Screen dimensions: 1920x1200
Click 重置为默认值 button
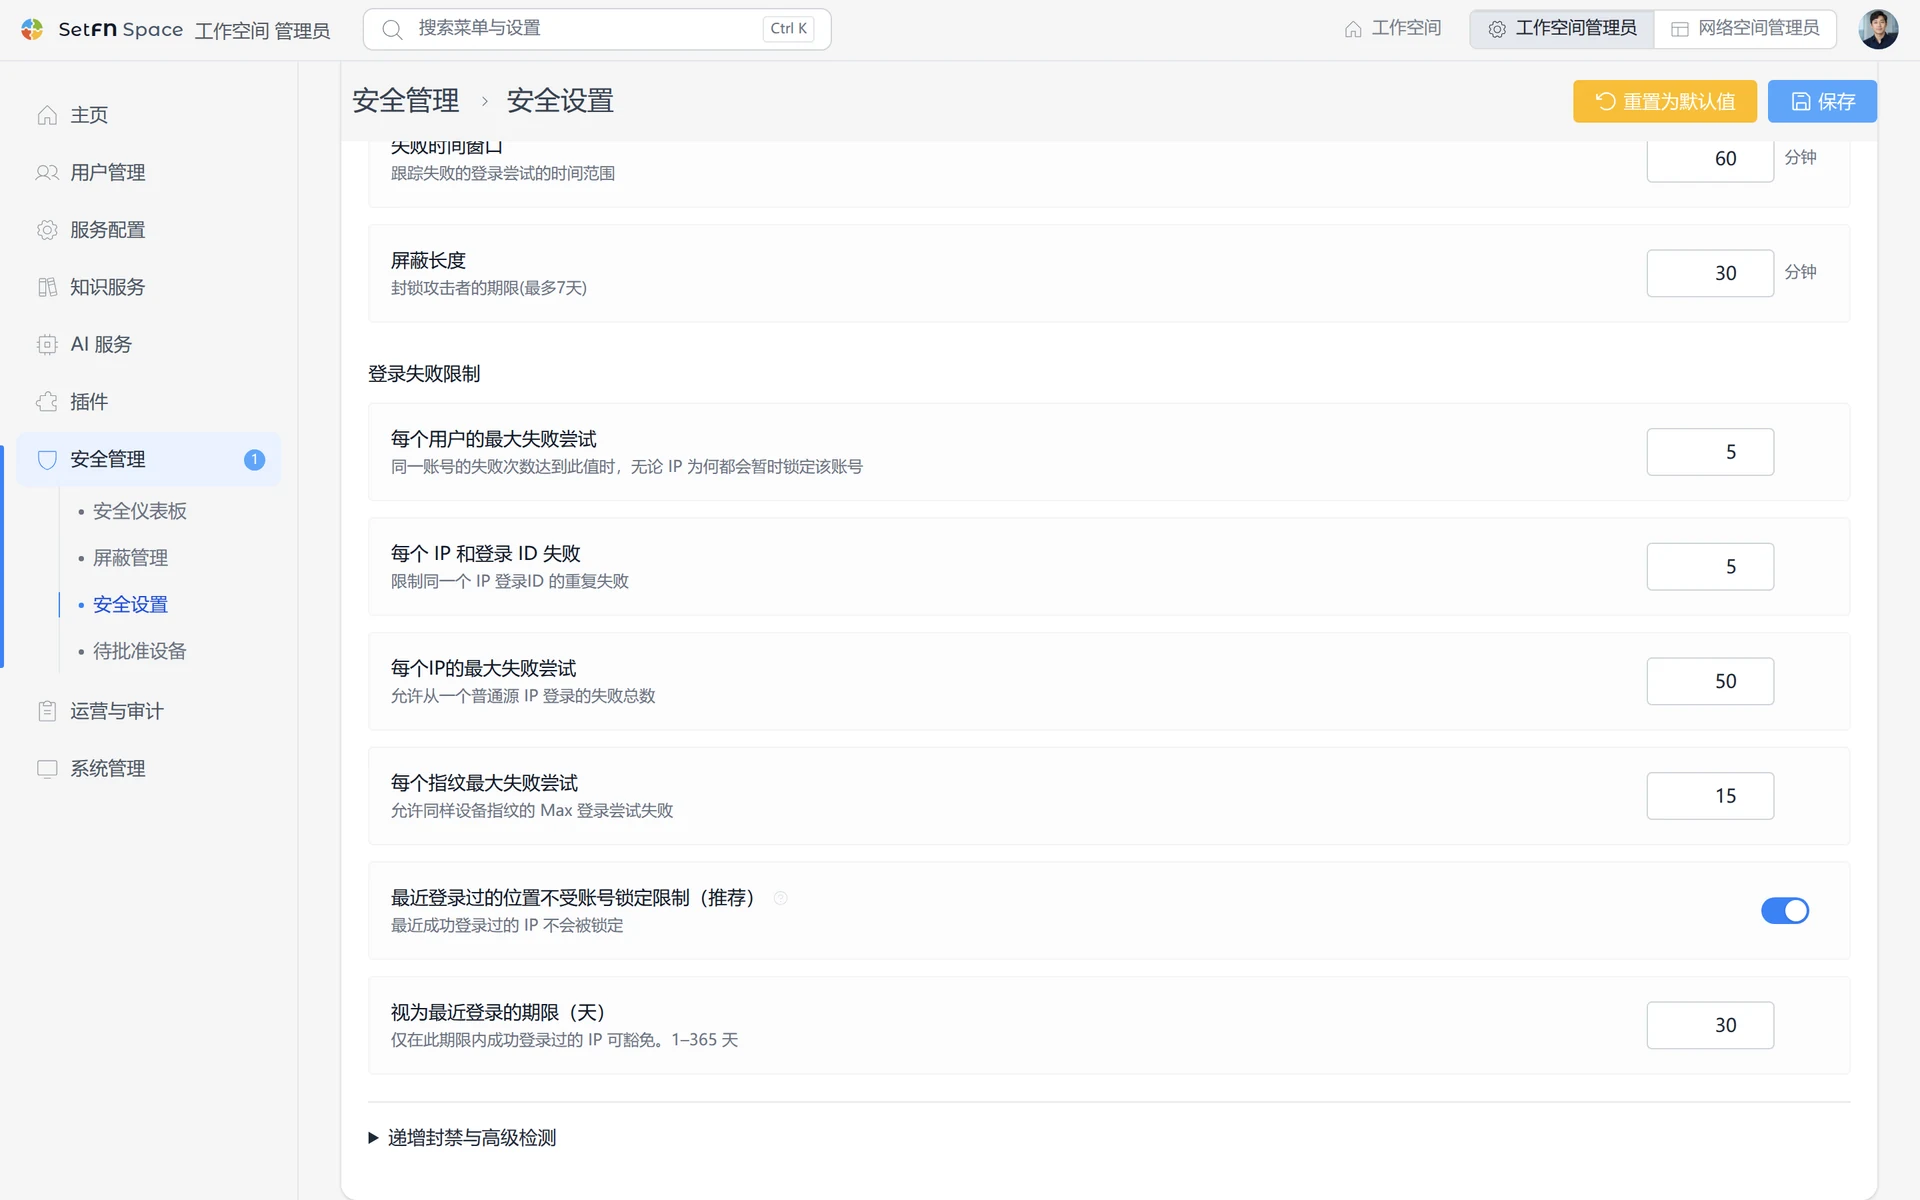click(1665, 101)
